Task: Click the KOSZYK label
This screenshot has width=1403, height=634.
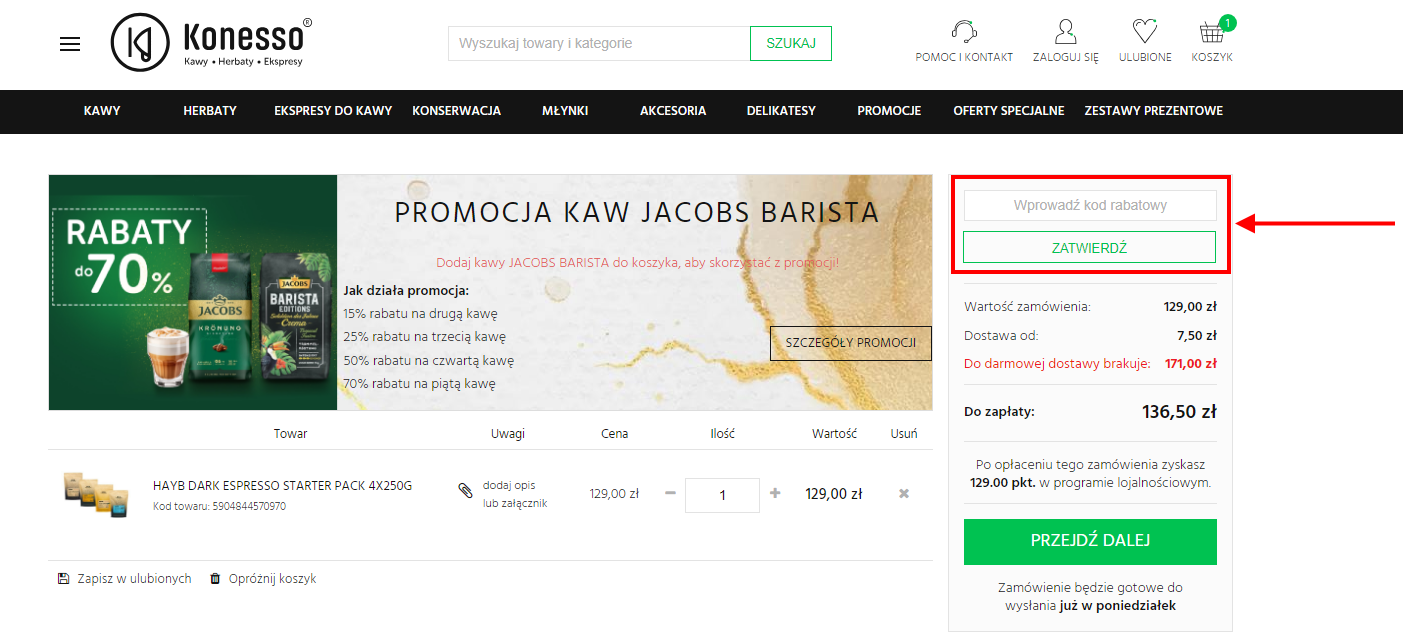Action: coord(1212,57)
